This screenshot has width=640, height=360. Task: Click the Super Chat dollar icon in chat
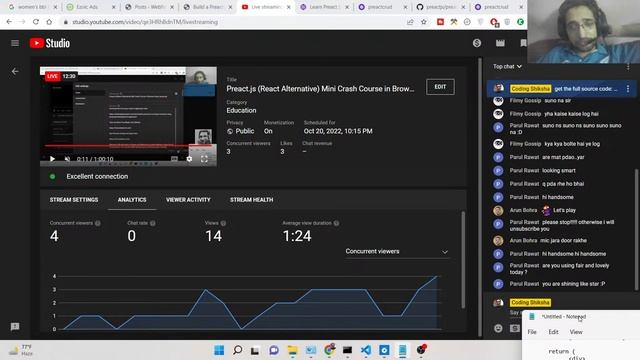pyautogui.click(x=515, y=328)
